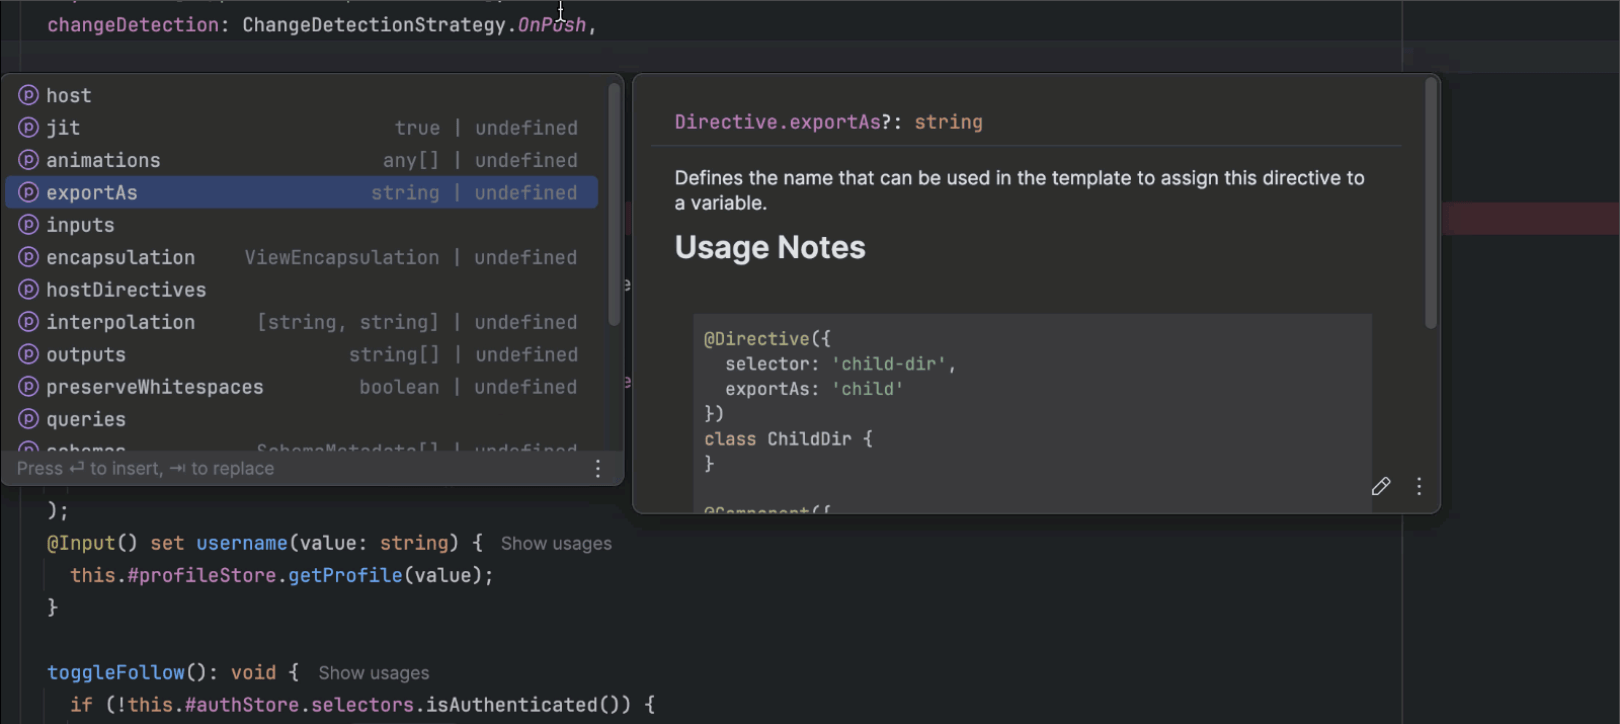Select preserveWhitespaces from completion list
1620x724 pixels.
(x=155, y=387)
